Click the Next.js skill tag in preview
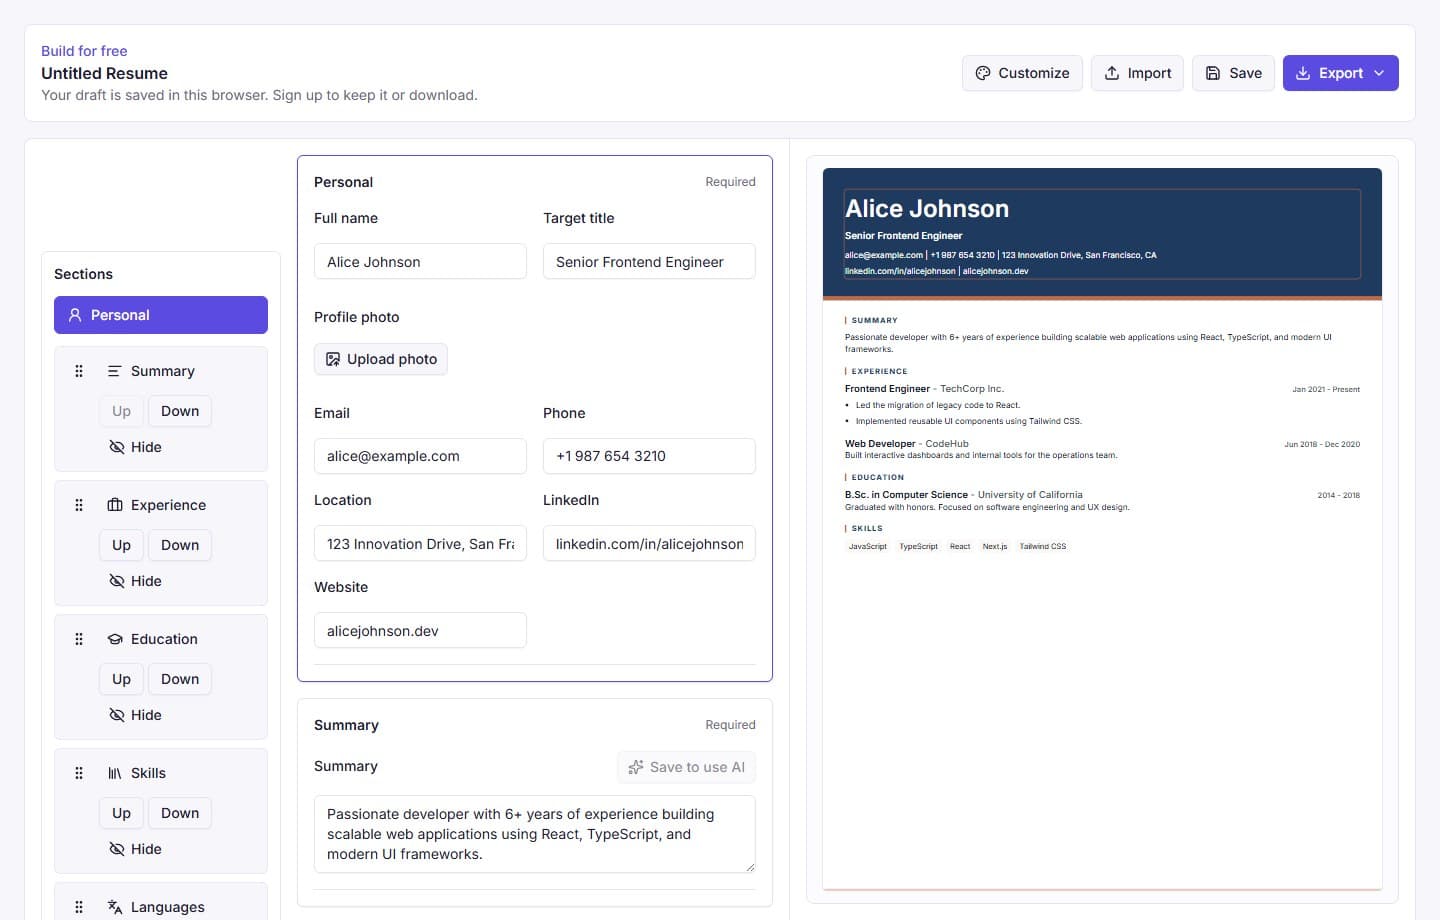Screen dimensions: 1440x920 [995, 546]
